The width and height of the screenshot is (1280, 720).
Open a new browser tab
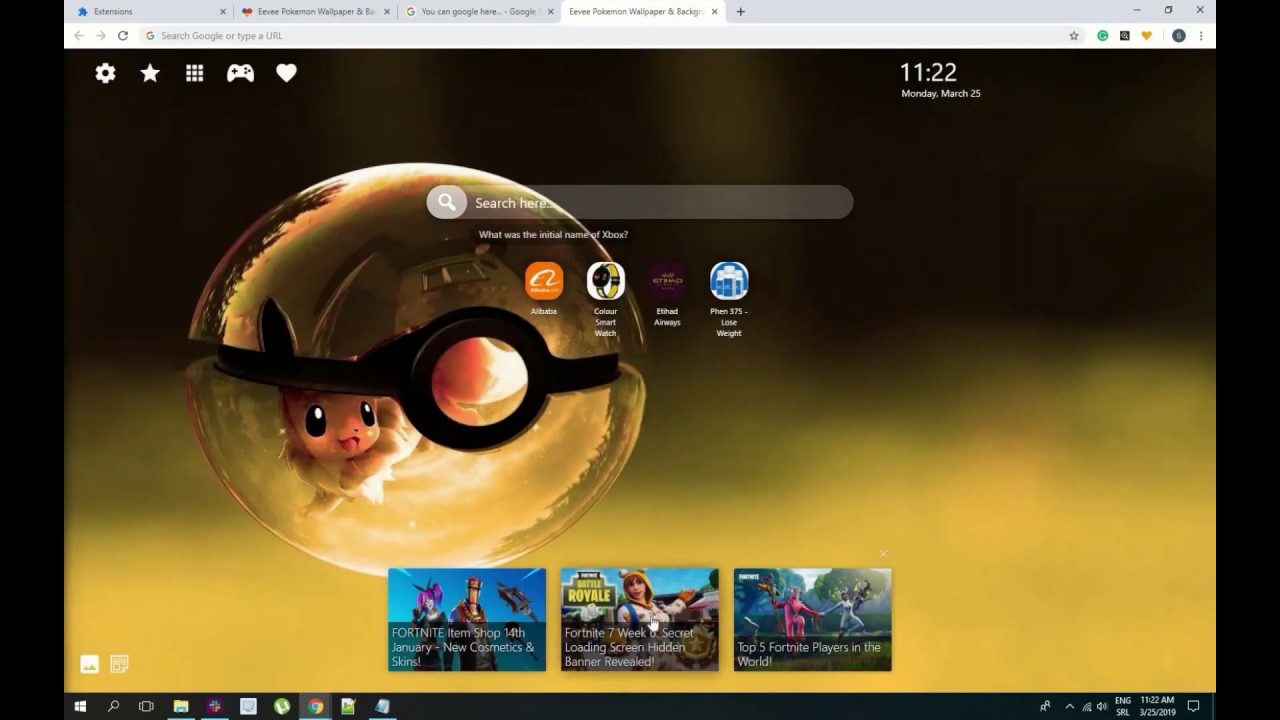coord(740,12)
